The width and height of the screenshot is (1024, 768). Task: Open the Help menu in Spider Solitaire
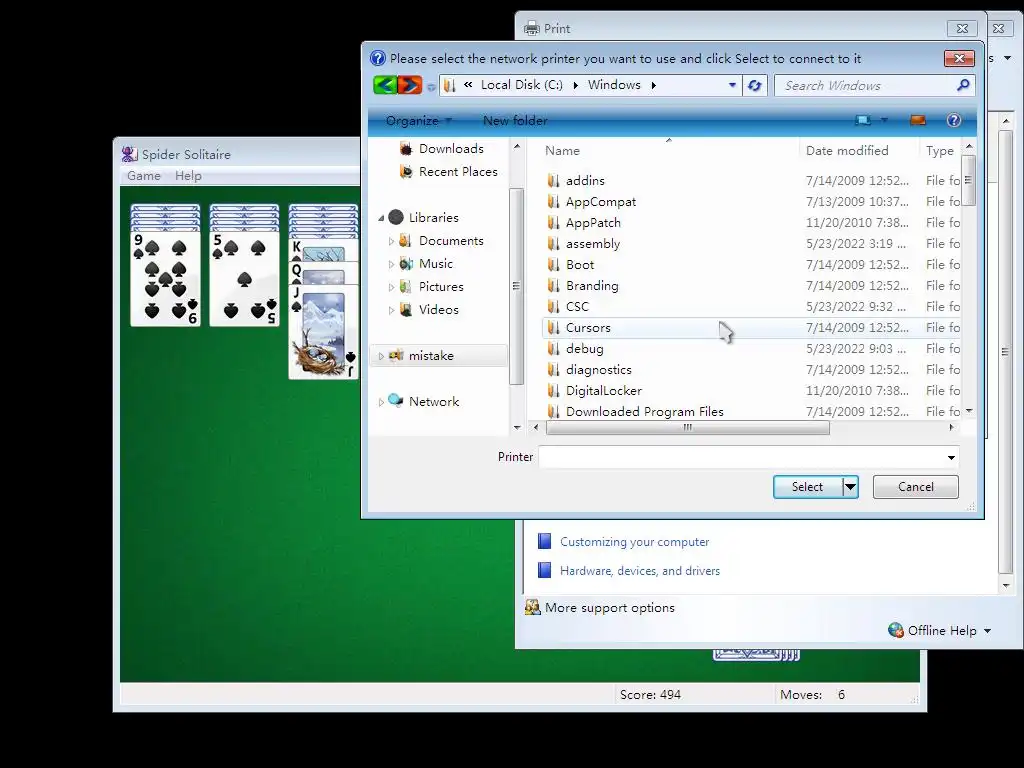(x=188, y=176)
